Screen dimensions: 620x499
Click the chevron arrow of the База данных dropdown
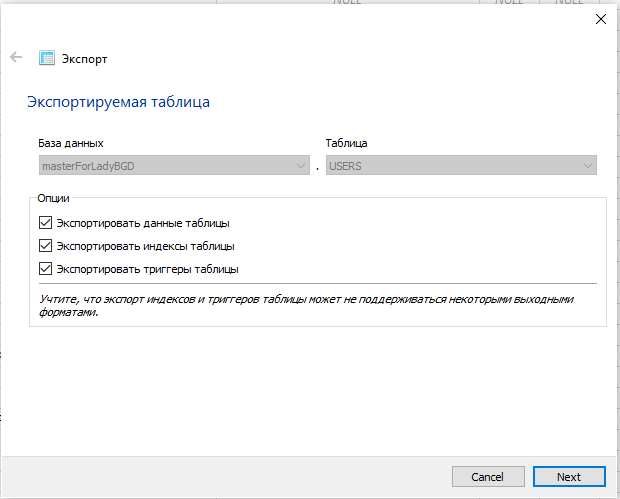pyautogui.click(x=301, y=166)
